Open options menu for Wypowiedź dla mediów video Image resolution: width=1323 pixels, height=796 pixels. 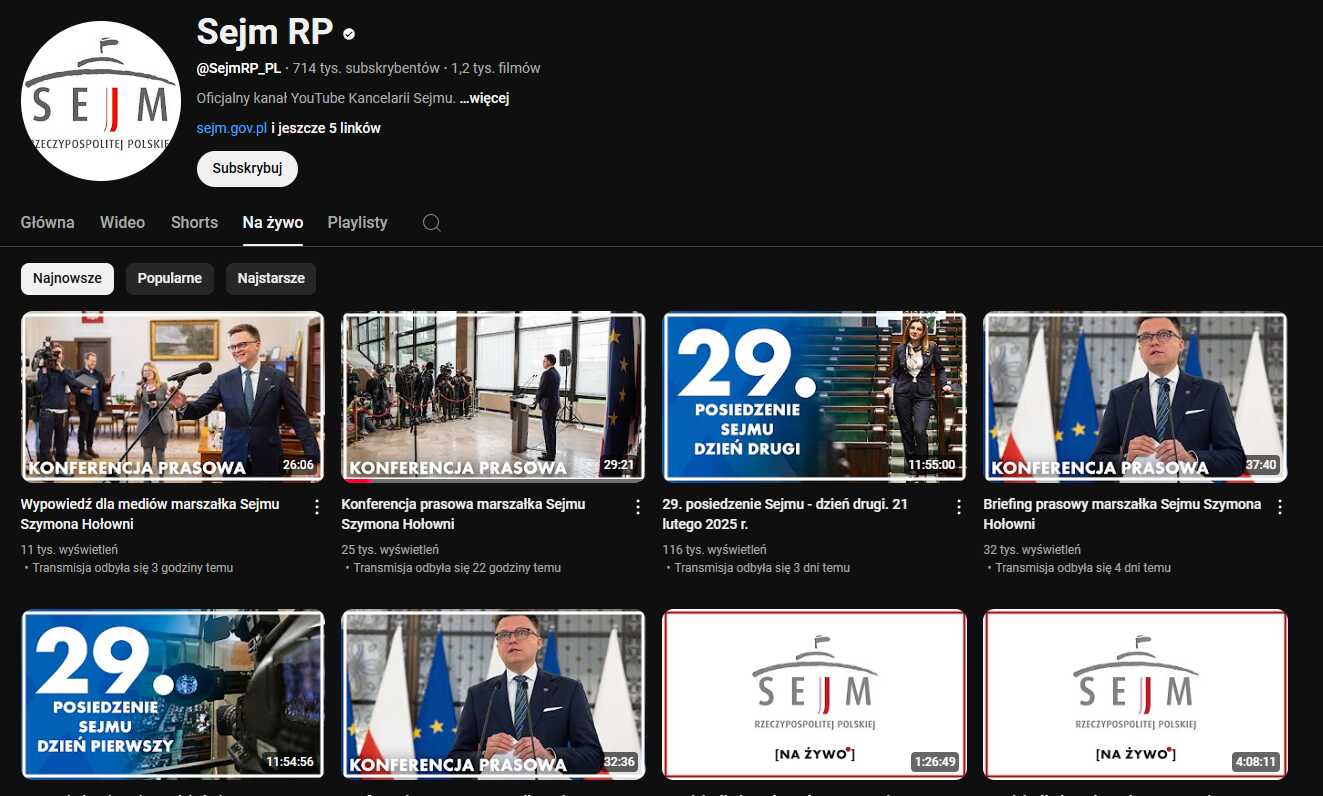(x=317, y=507)
